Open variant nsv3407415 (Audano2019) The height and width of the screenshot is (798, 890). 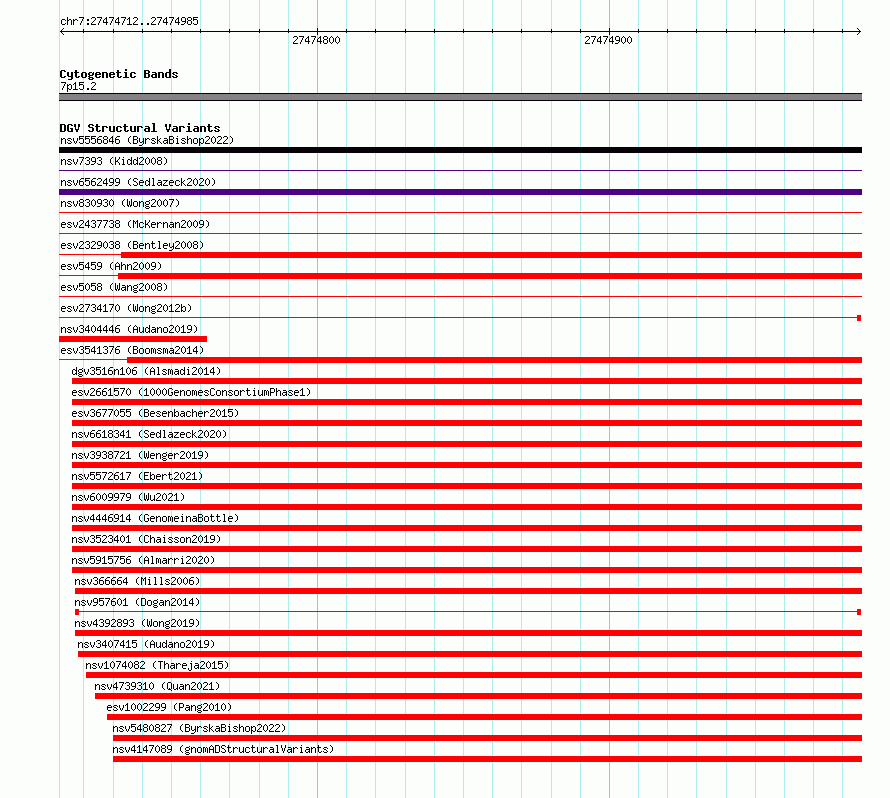pyautogui.click(x=146, y=644)
